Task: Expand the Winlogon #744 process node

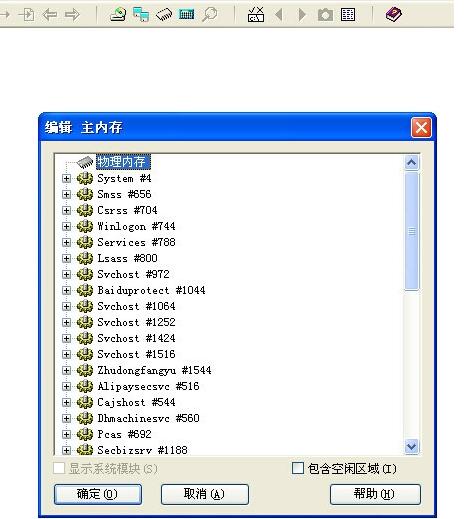Action: 66,227
